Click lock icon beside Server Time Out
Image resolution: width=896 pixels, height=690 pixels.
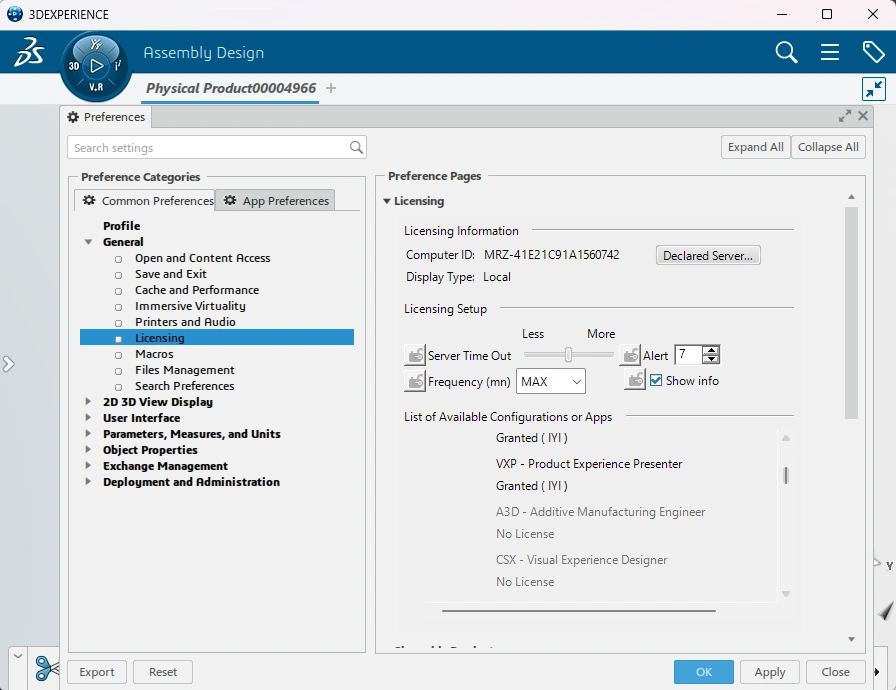pyautogui.click(x=415, y=355)
